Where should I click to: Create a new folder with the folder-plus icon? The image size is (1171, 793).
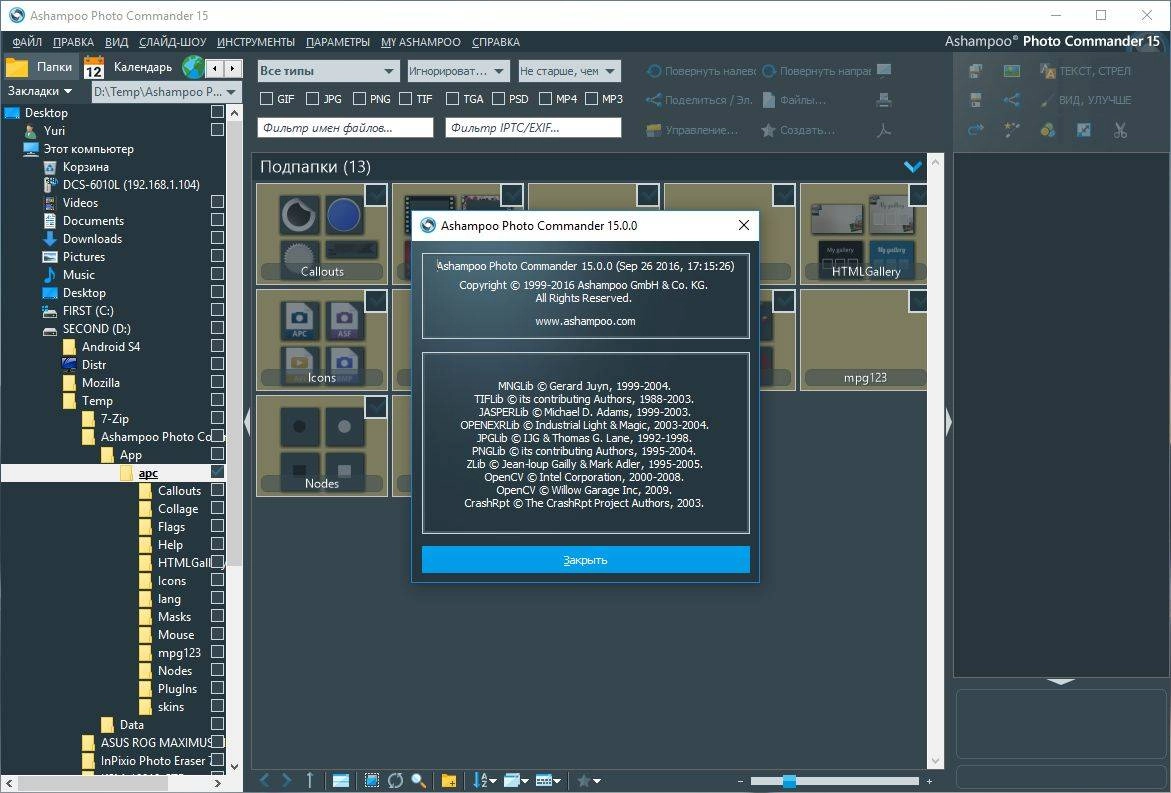449,780
